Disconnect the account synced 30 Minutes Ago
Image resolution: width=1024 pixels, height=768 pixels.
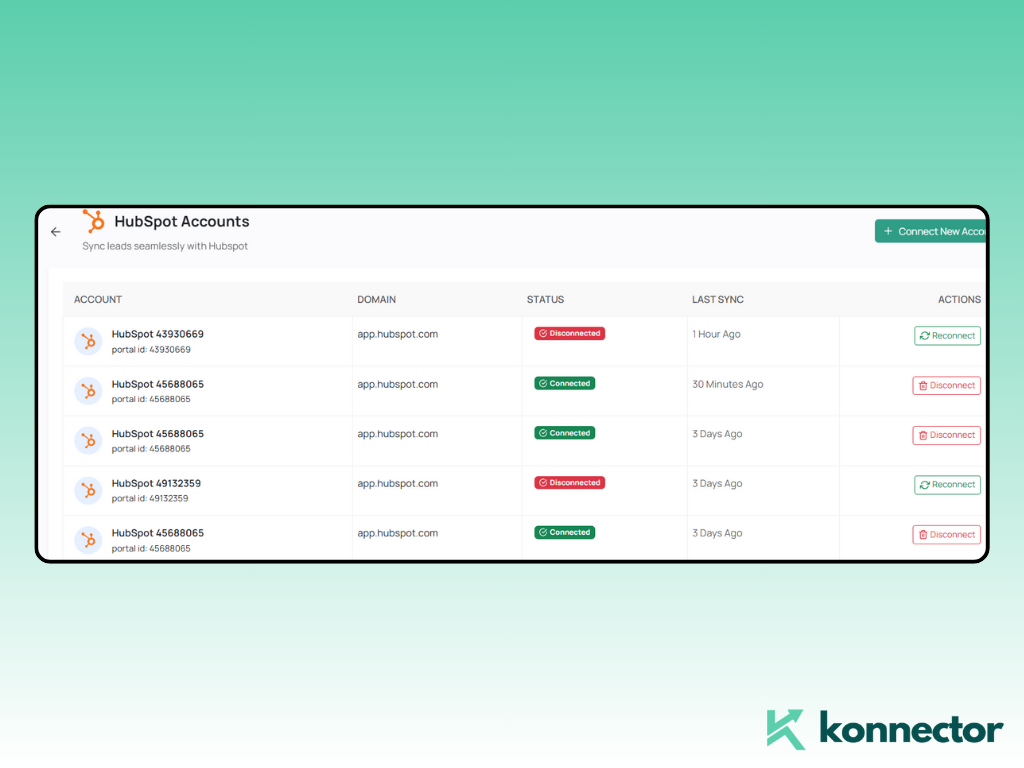pyautogui.click(x=946, y=385)
